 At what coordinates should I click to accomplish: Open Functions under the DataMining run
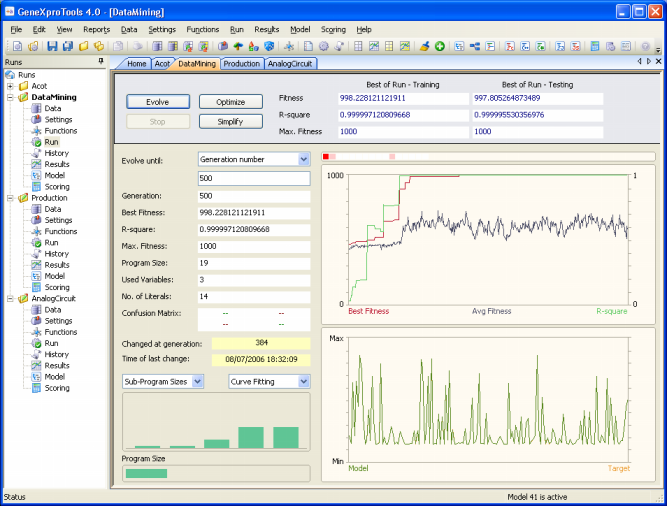60,131
